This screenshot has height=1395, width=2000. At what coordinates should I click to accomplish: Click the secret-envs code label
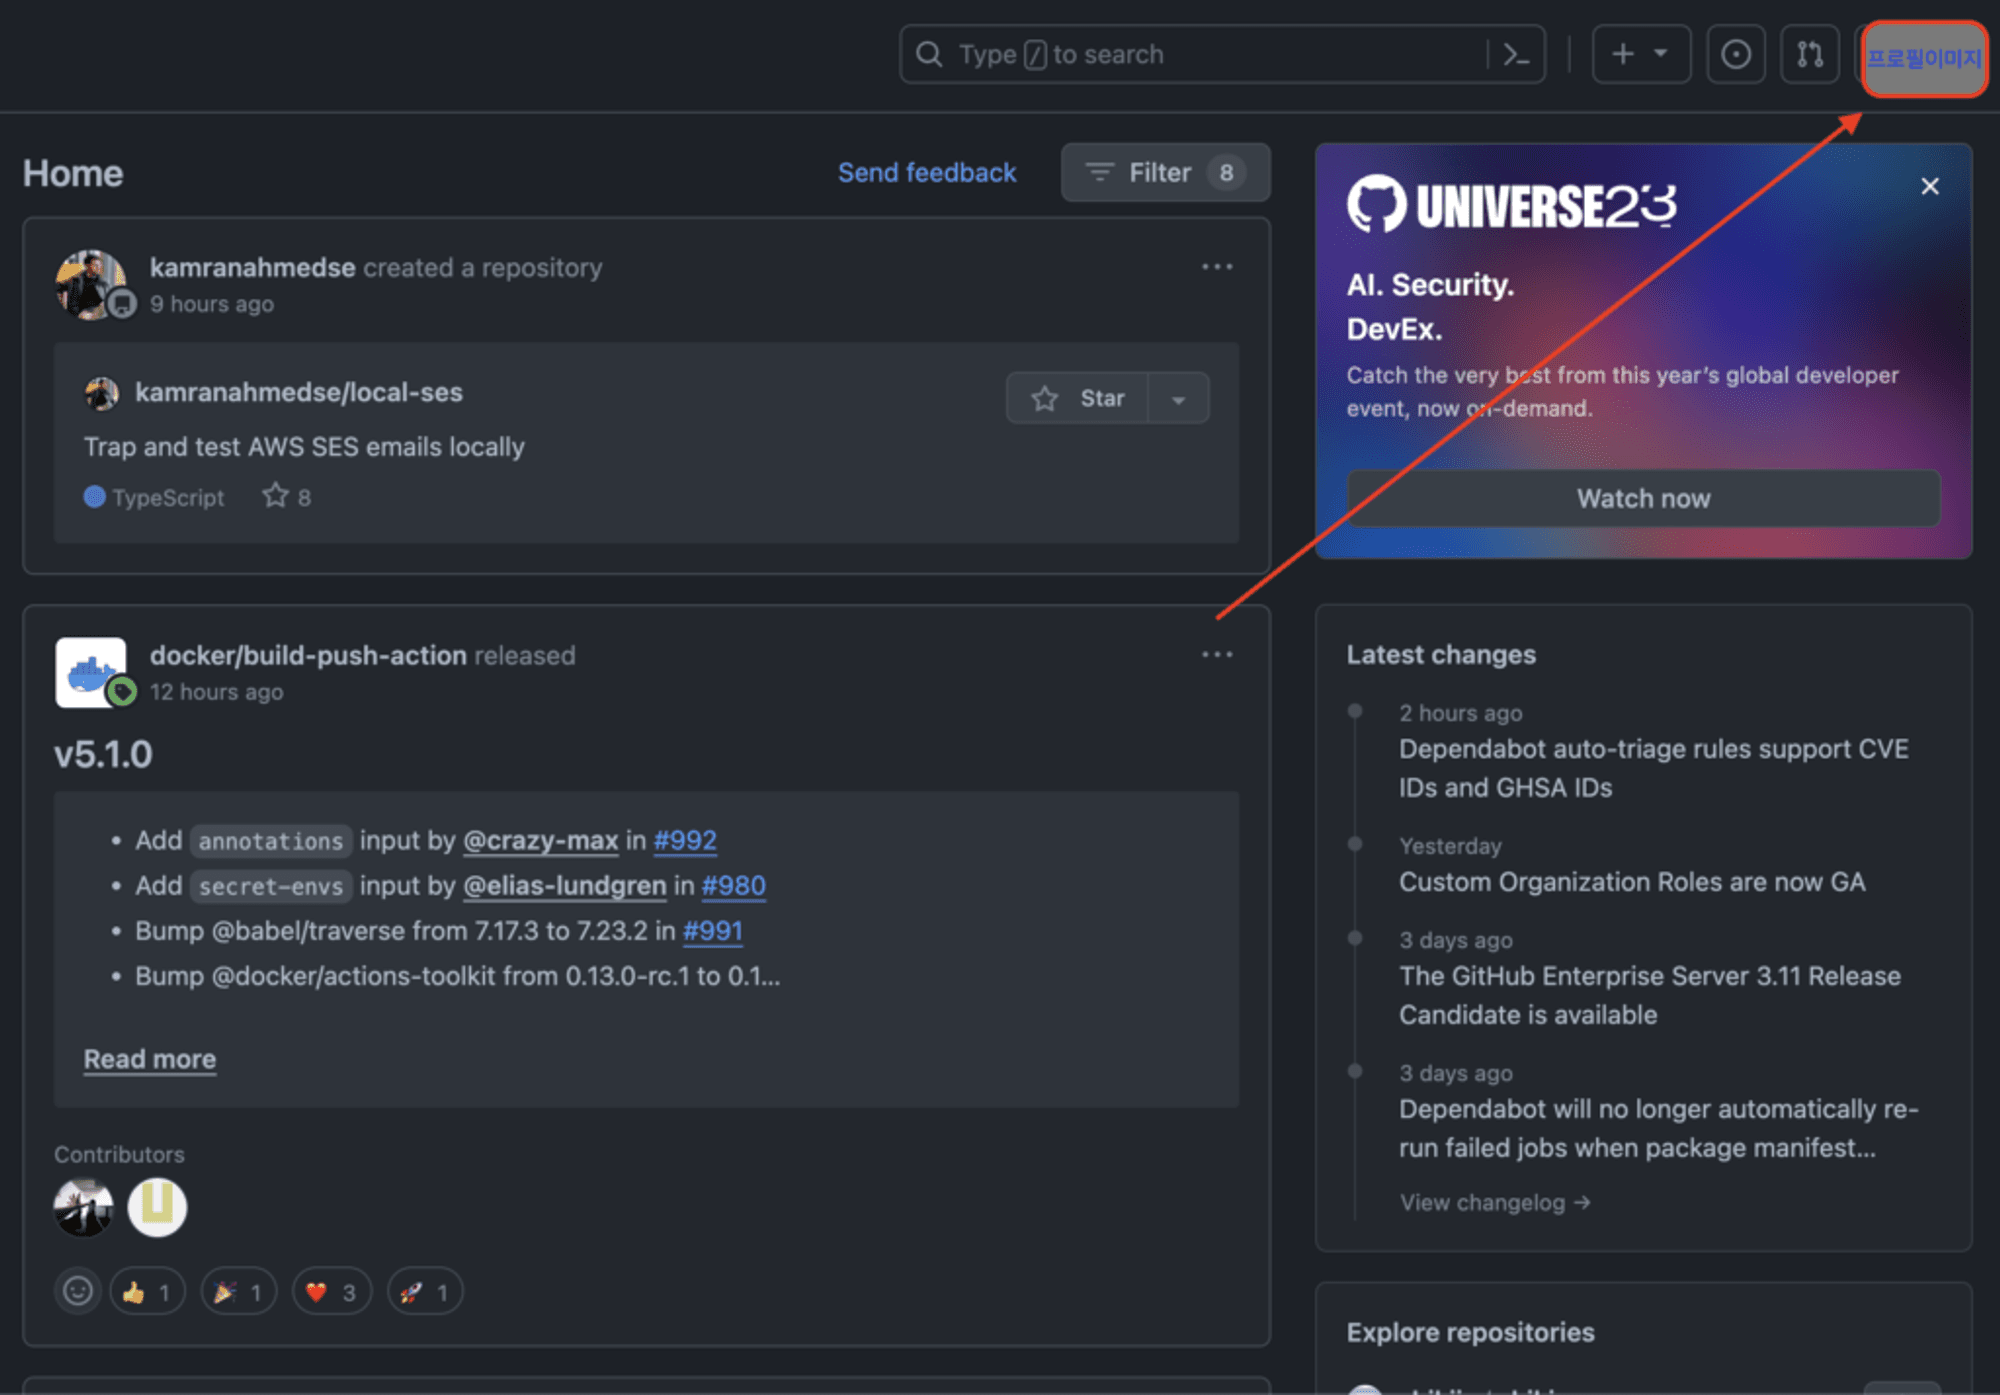[270, 886]
